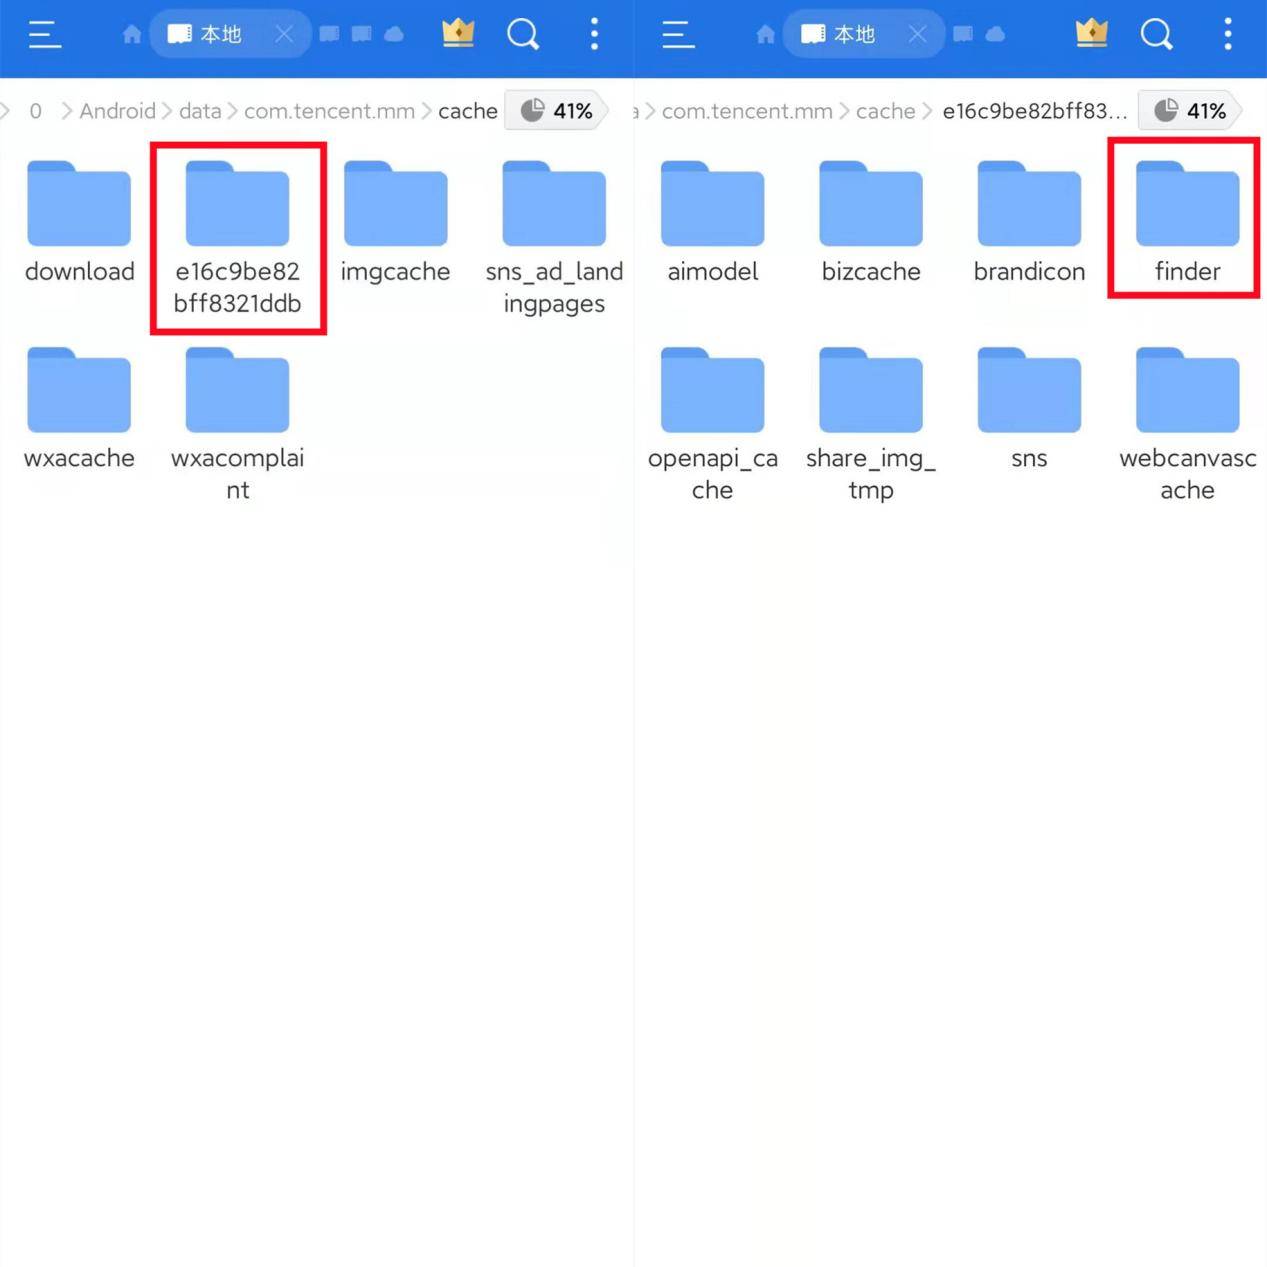The image size is (1267, 1267).
Task: Open the sns folder
Action: (1029, 410)
